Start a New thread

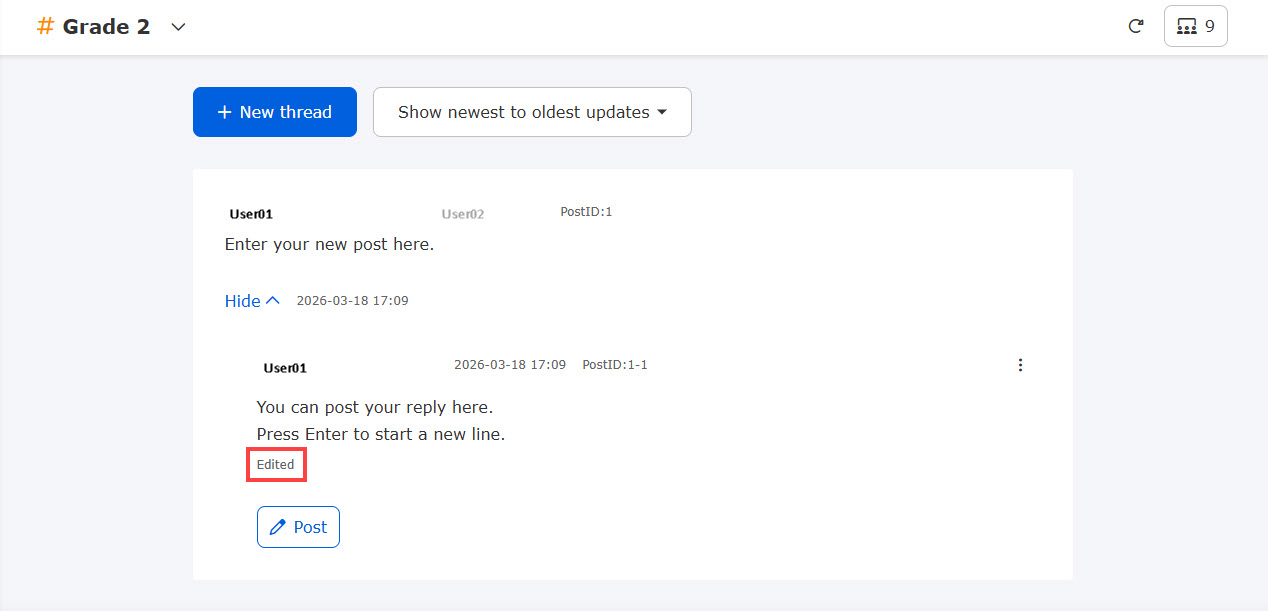point(274,112)
